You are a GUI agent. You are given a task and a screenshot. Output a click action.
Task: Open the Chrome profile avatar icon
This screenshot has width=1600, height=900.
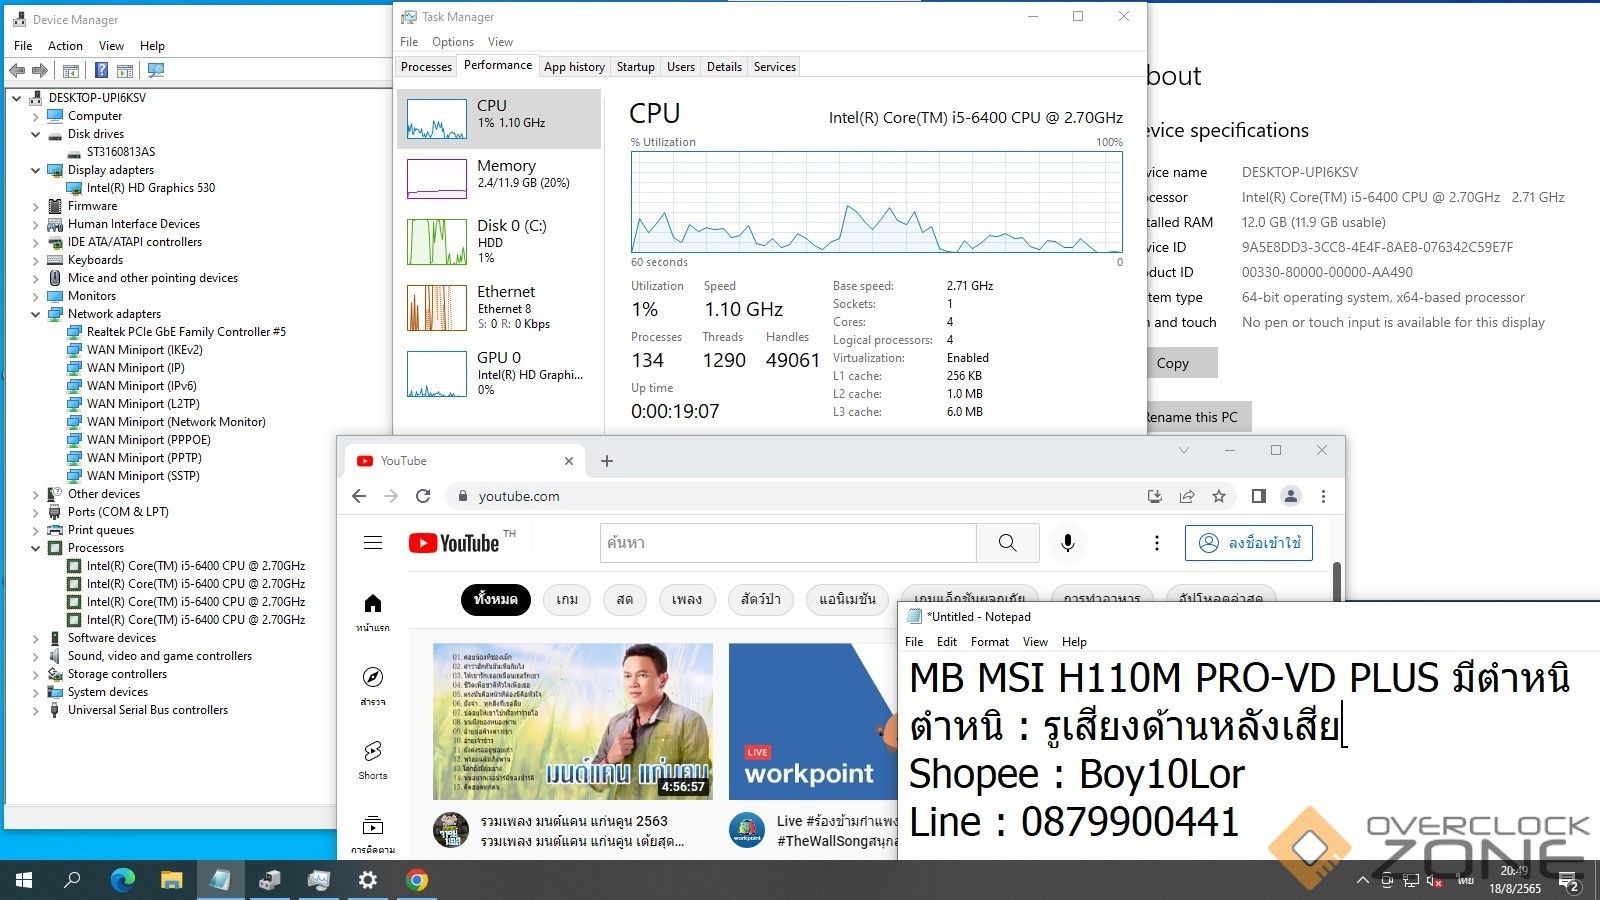[x=1291, y=496]
